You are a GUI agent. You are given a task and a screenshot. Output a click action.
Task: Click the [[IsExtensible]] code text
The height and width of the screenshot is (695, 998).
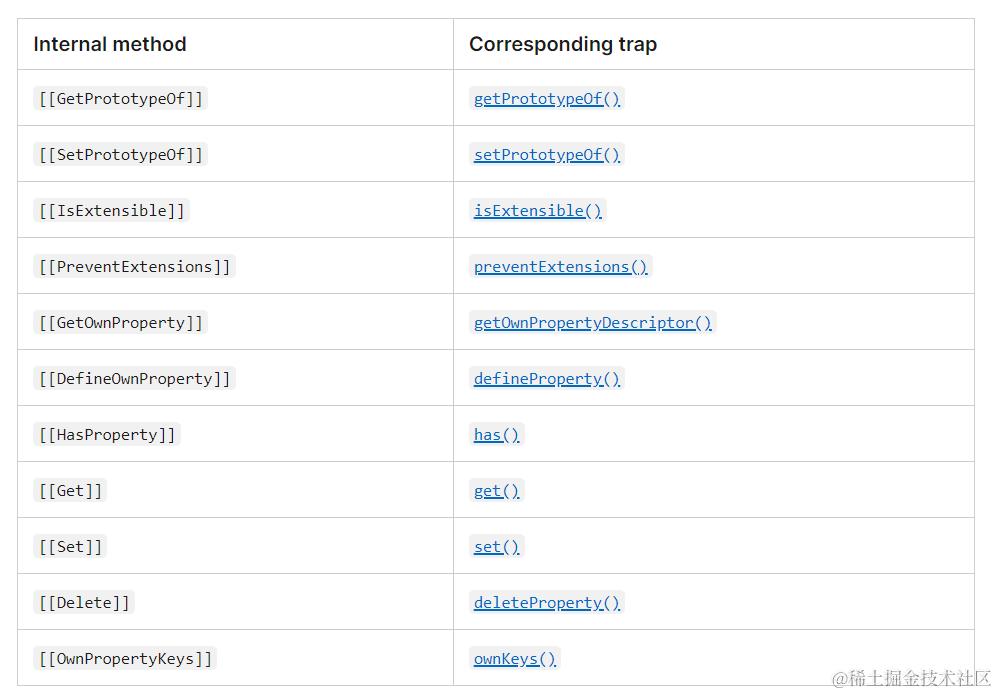click(111, 211)
